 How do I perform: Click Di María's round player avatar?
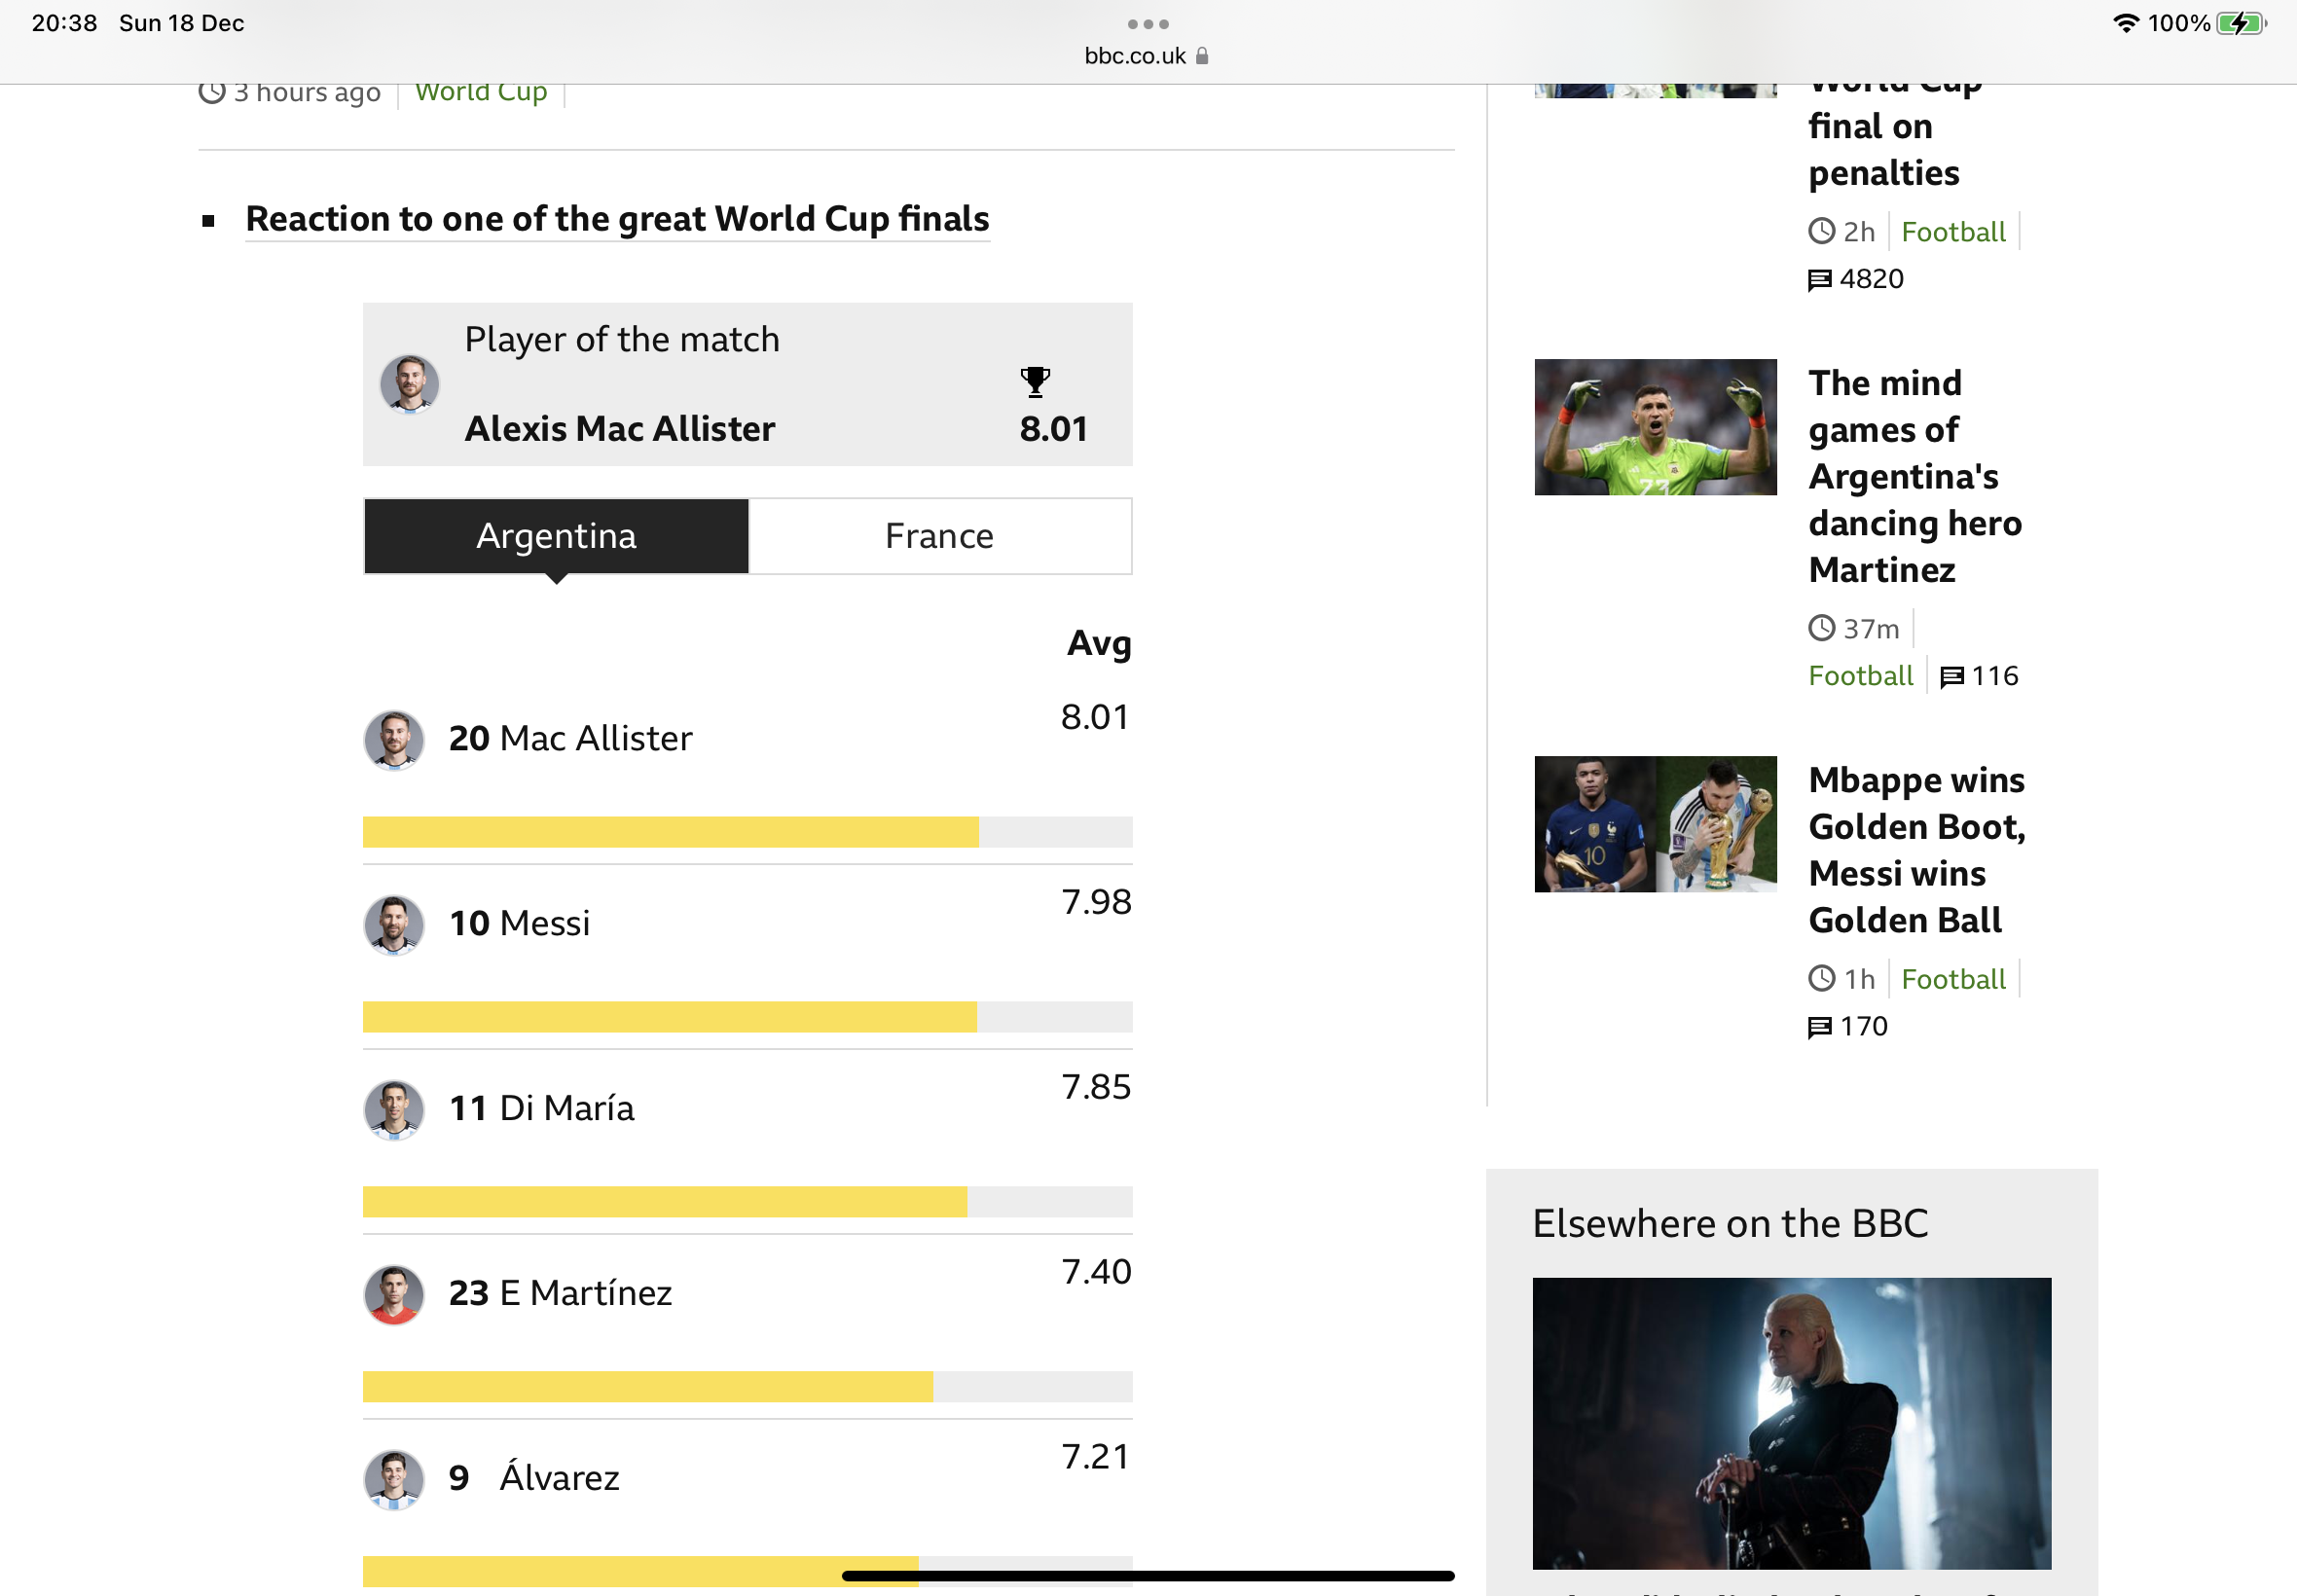(394, 1110)
